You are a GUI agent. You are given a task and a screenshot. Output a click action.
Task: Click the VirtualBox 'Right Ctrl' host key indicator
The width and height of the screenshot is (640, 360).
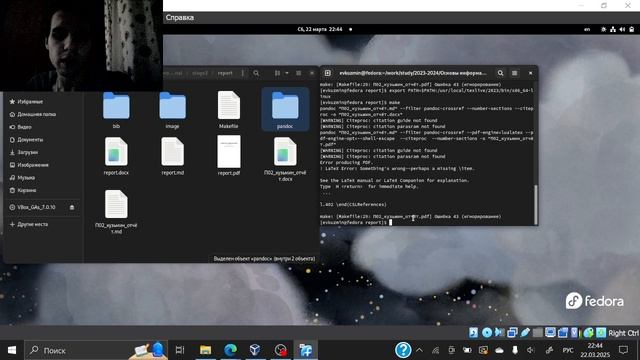click(x=623, y=333)
